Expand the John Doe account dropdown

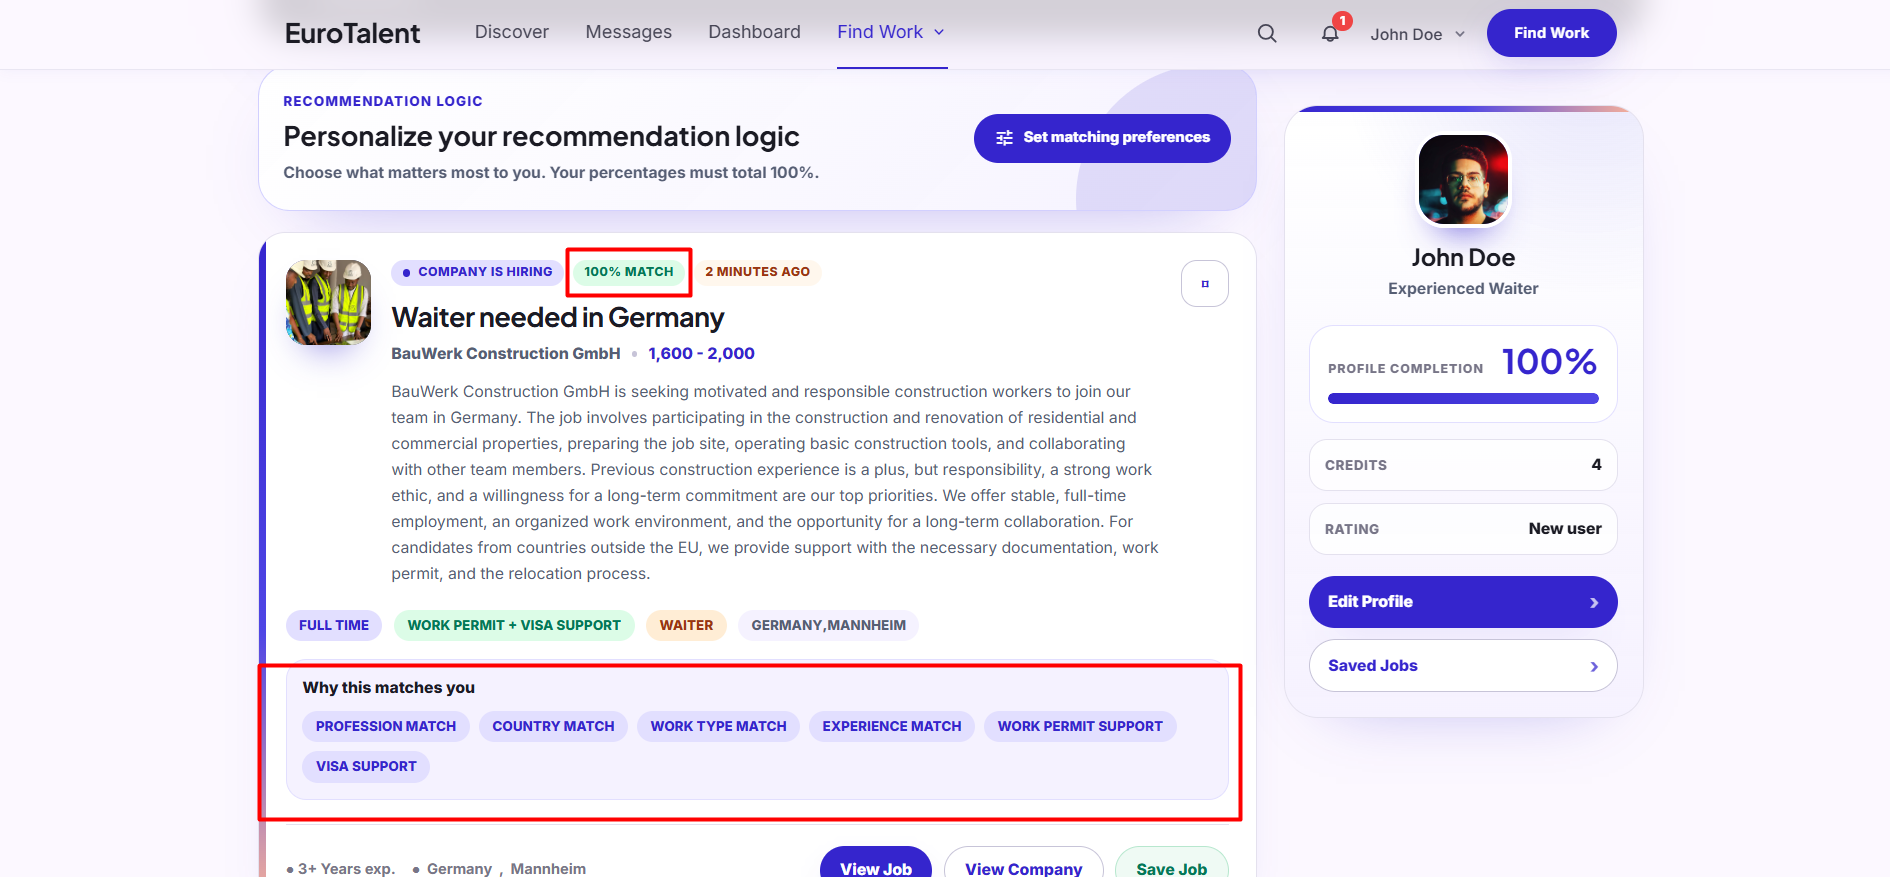pos(1417,34)
